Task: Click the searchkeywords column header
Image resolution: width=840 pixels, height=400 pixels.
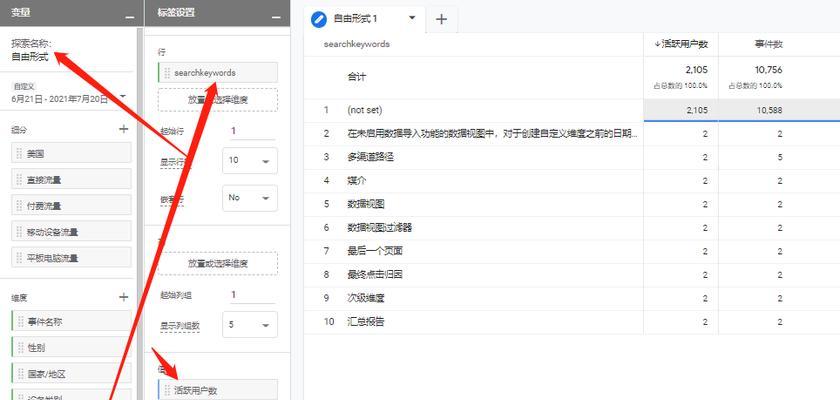Action: pos(357,44)
